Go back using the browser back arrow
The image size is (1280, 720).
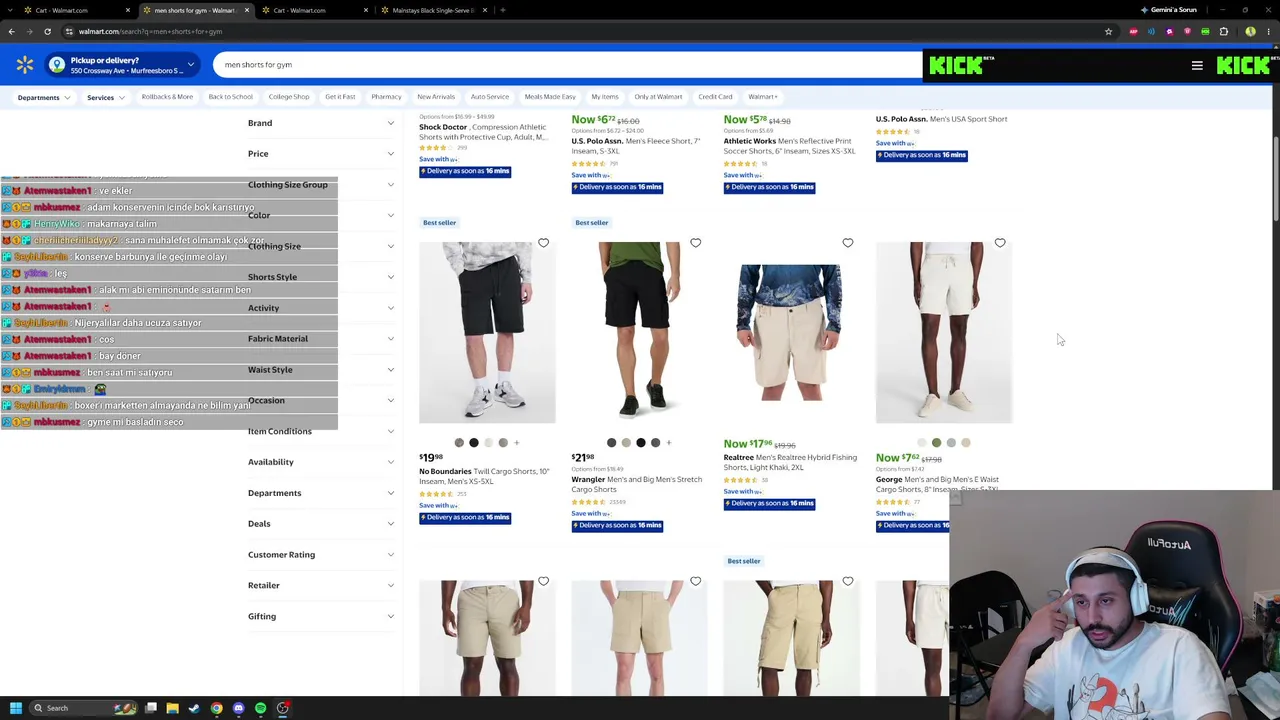11,31
